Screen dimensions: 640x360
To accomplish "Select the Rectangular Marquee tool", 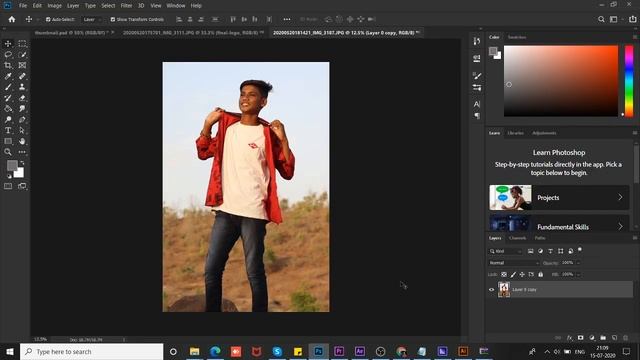I will 22,44.
